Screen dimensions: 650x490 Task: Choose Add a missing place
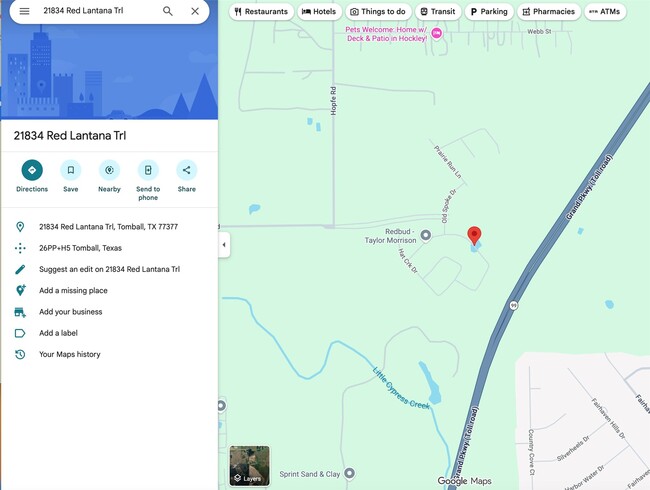pyautogui.click(x=73, y=291)
